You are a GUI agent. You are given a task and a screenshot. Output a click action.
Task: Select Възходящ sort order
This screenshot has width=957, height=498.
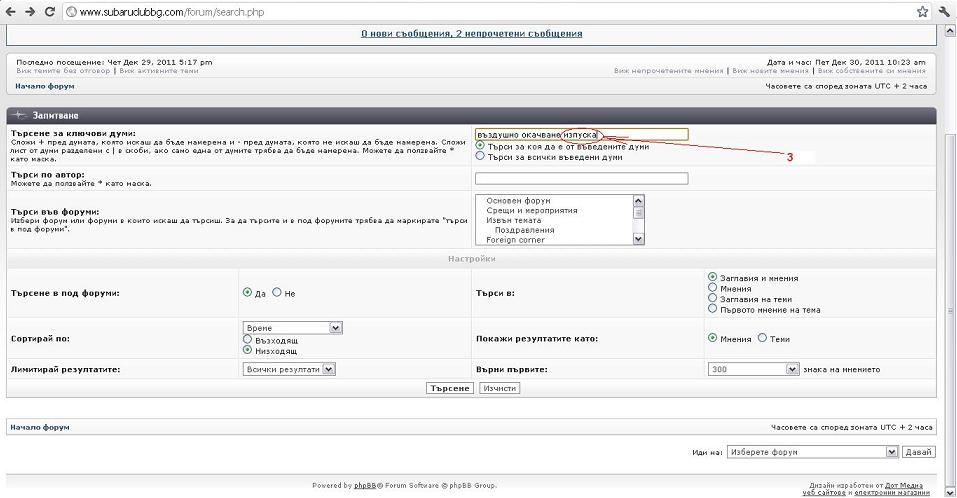[247, 339]
